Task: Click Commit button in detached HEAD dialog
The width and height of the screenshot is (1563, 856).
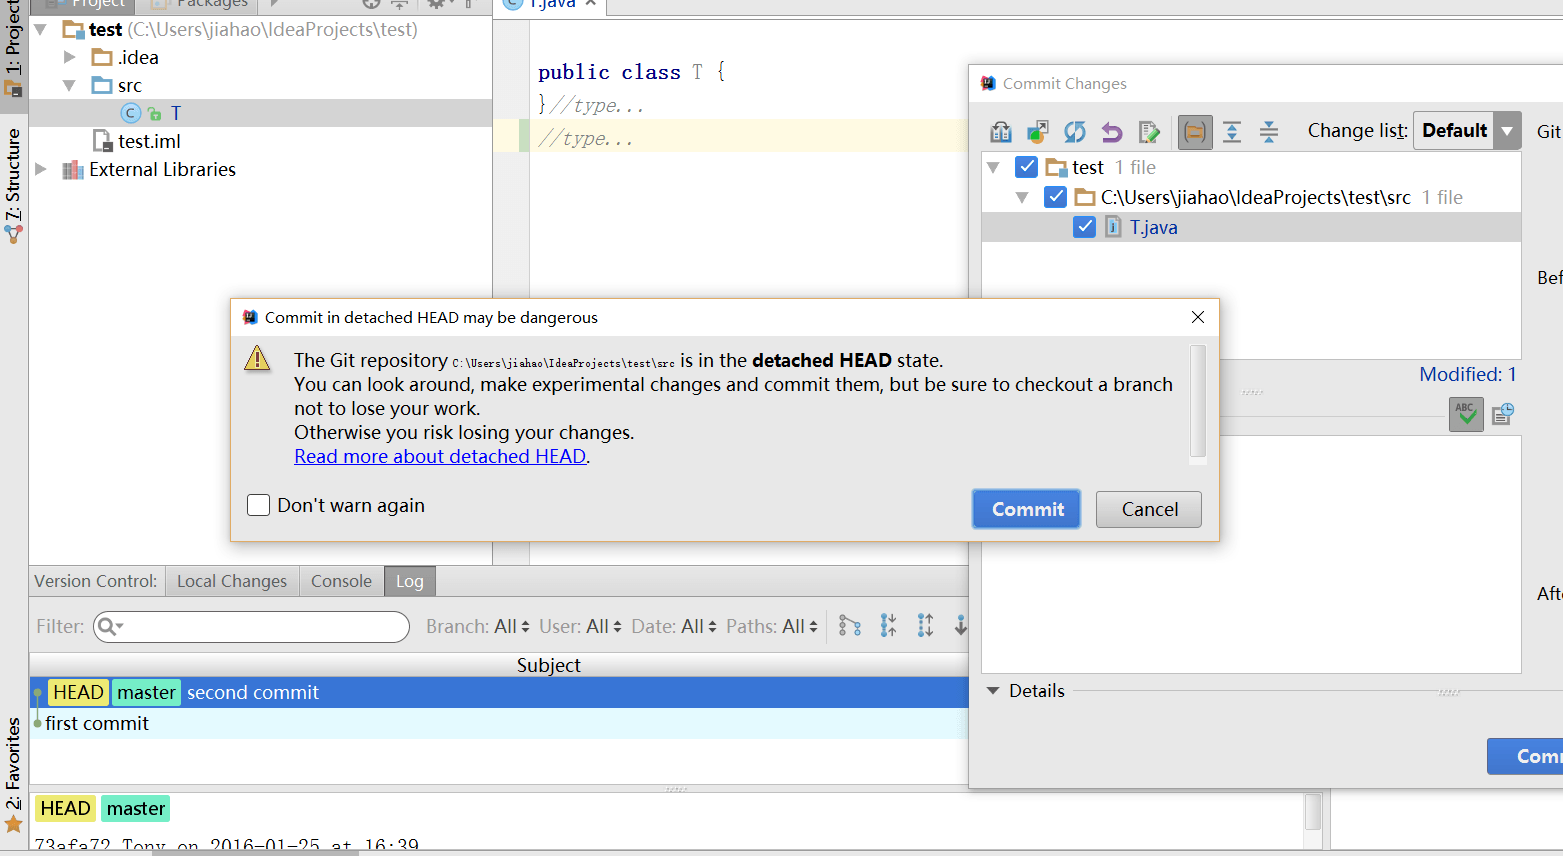Action: click(x=1027, y=509)
